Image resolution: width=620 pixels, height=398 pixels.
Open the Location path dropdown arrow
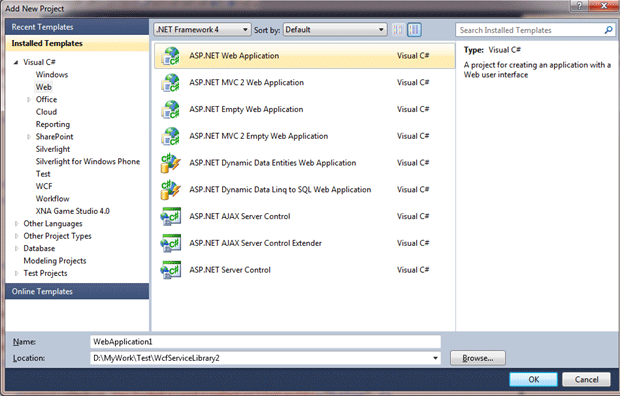[x=435, y=358]
